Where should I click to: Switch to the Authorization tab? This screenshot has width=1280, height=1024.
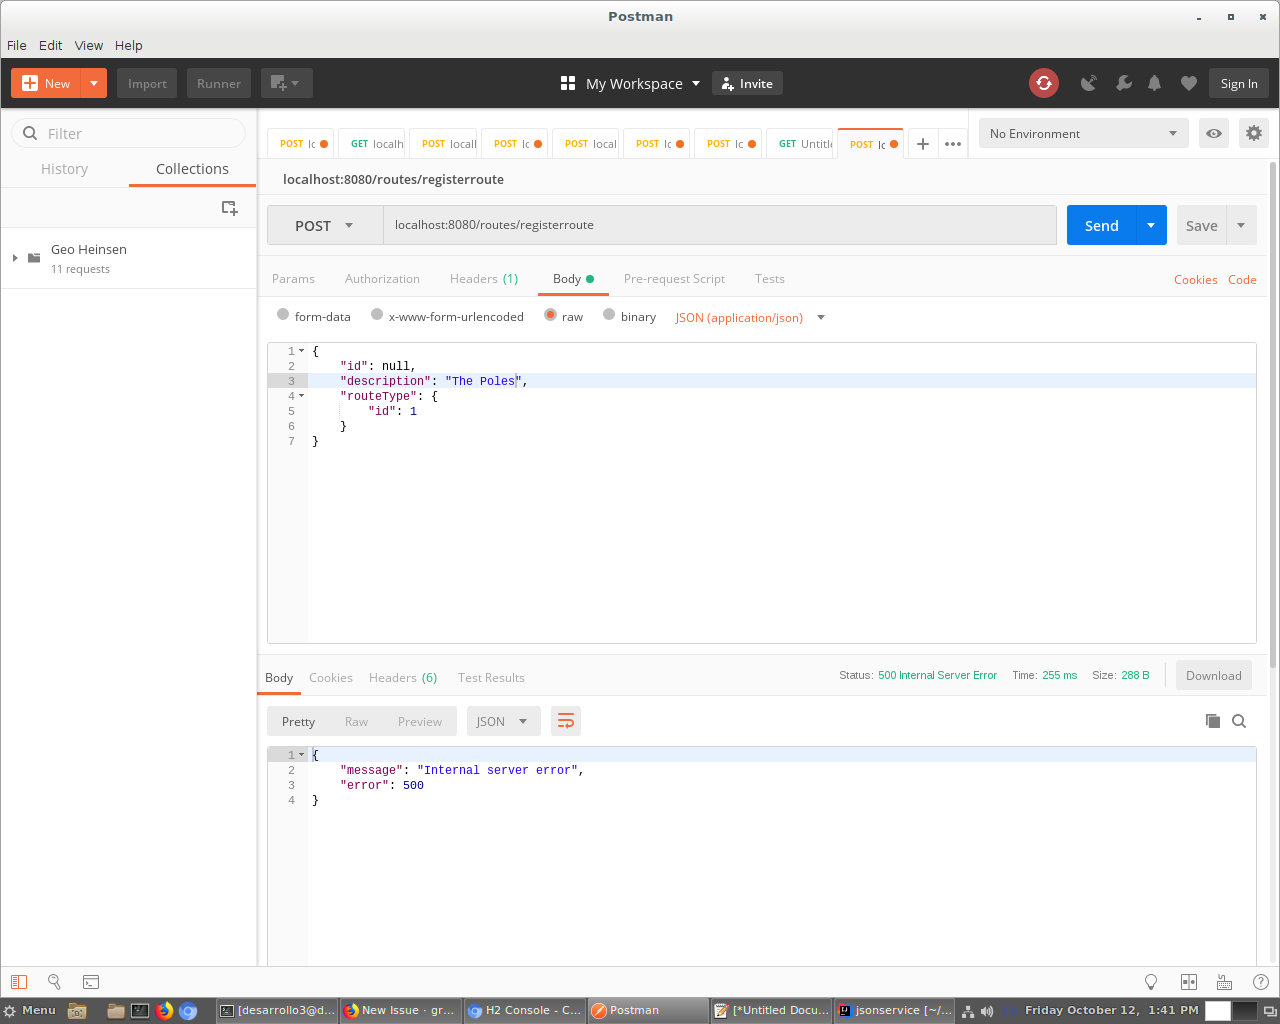tap(382, 279)
